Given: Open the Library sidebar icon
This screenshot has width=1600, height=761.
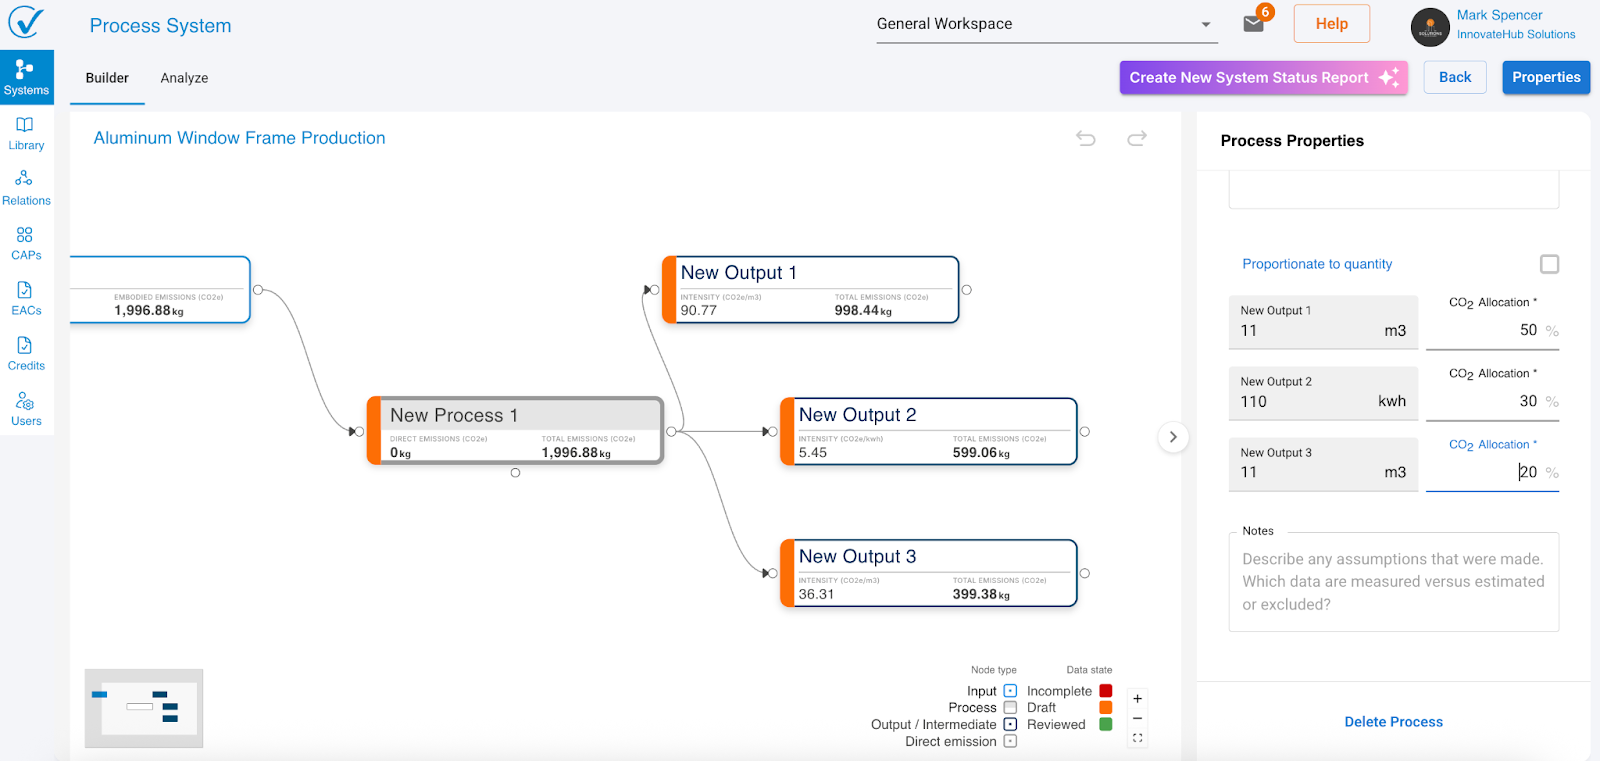Looking at the screenshot, I should (x=26, y=133).
